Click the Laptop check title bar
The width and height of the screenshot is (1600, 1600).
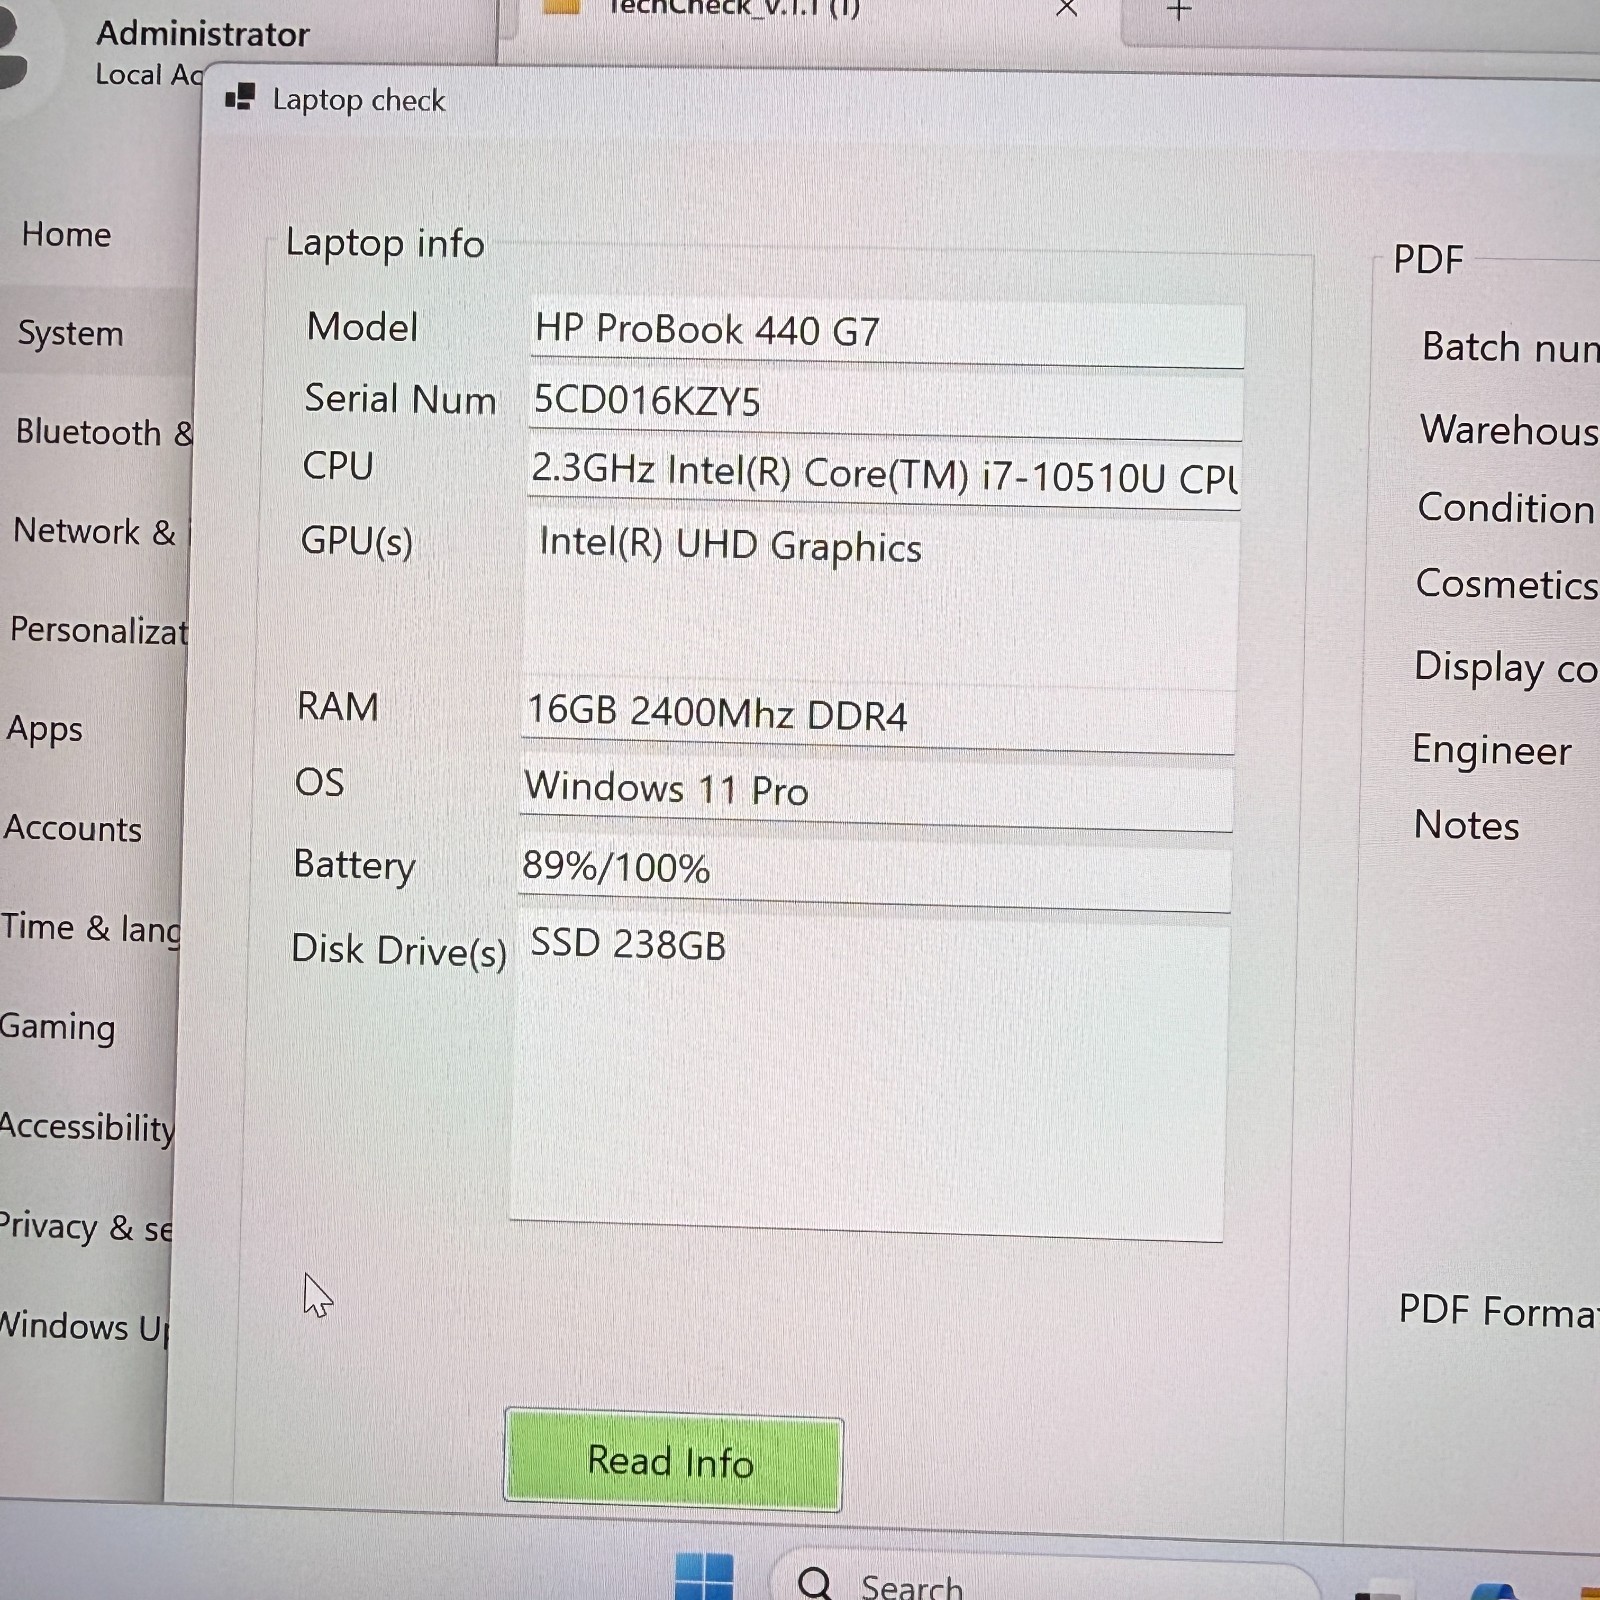pos(900,104)
